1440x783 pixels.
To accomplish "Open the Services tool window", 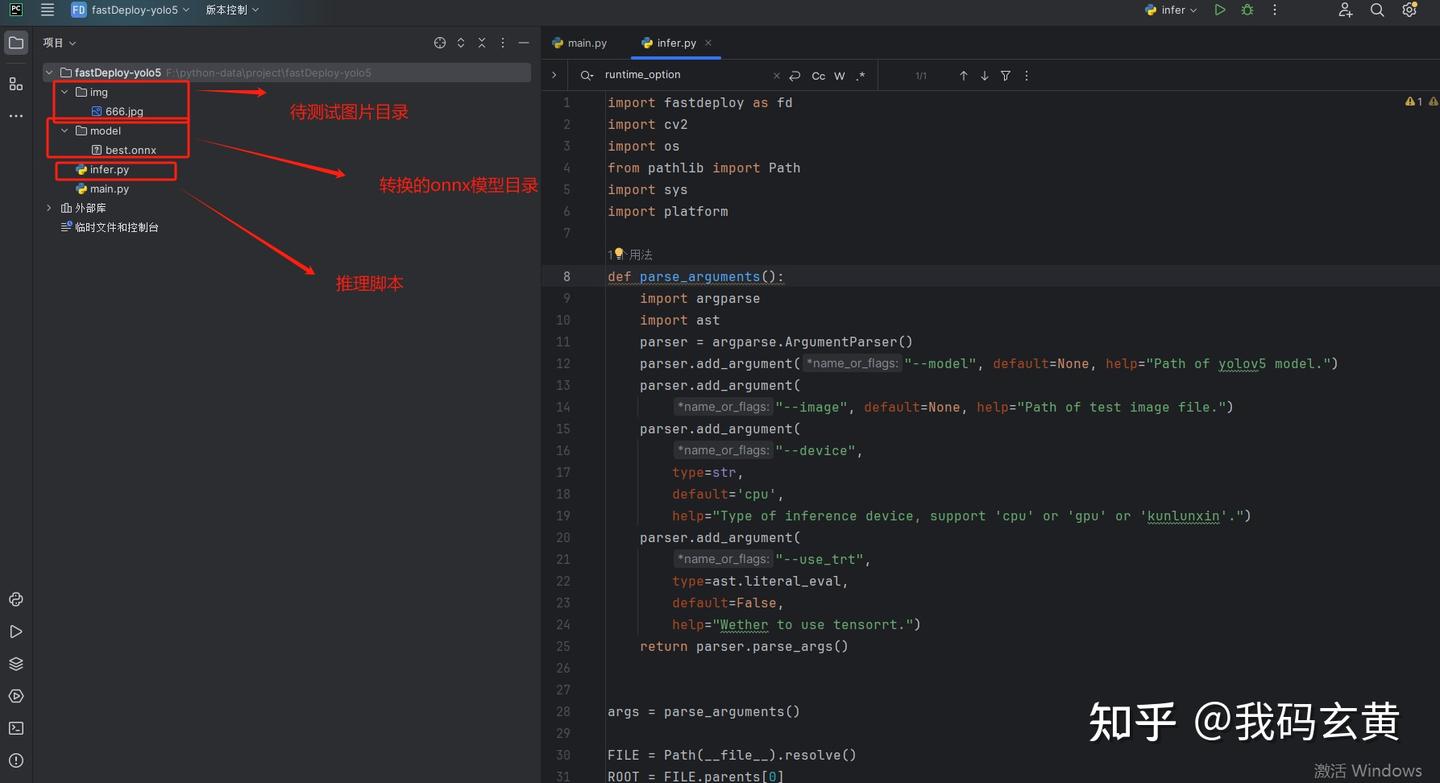I will (16, 696).
